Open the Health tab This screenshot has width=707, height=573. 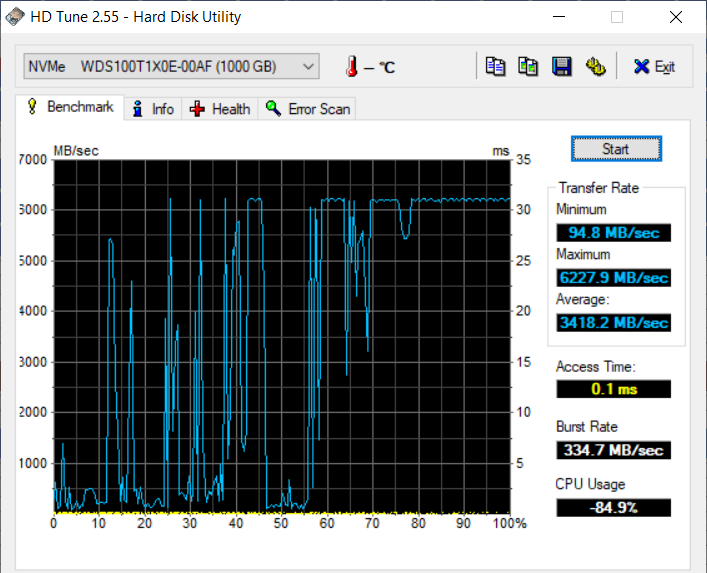[x=220, y=109]
